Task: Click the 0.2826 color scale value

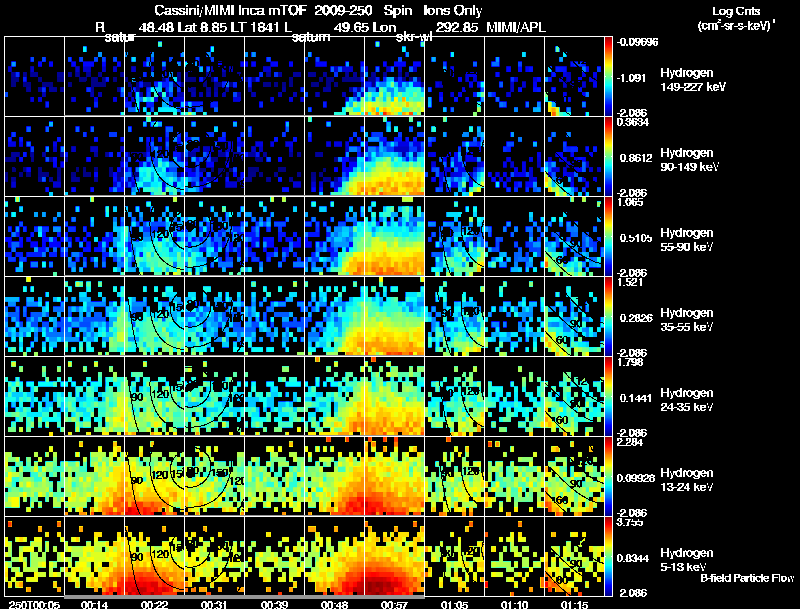Action: tap(634, 318)
